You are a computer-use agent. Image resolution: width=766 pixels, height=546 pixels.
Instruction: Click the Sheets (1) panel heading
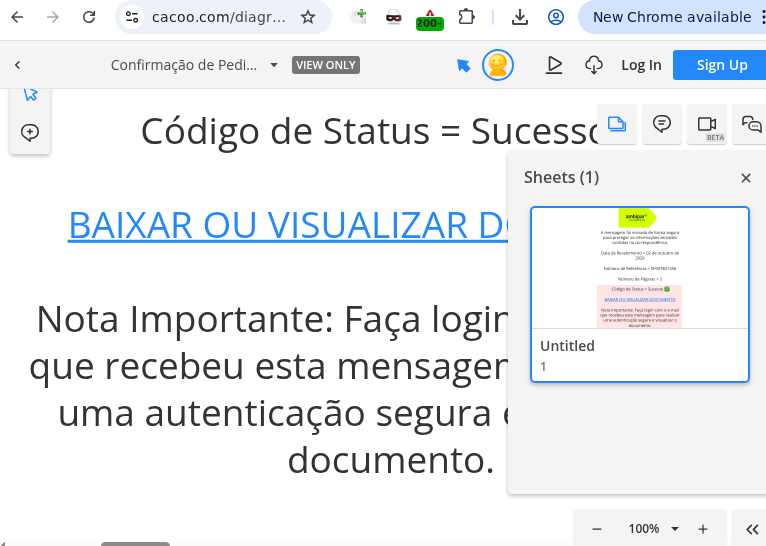(561, 177)
